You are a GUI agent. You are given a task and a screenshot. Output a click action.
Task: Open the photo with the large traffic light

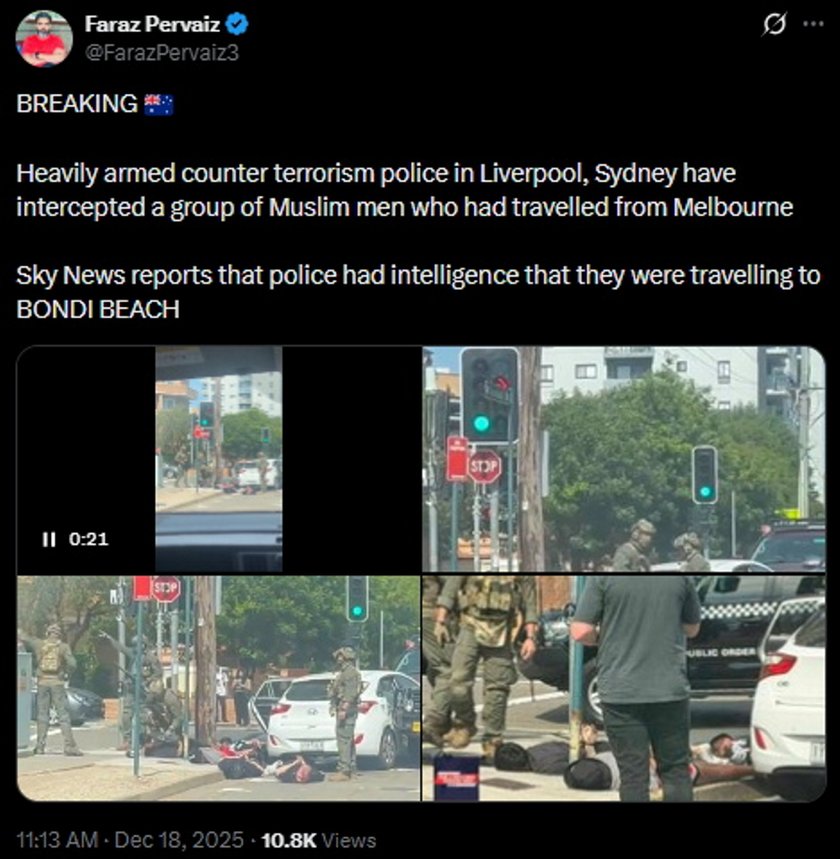click(624, 459)
